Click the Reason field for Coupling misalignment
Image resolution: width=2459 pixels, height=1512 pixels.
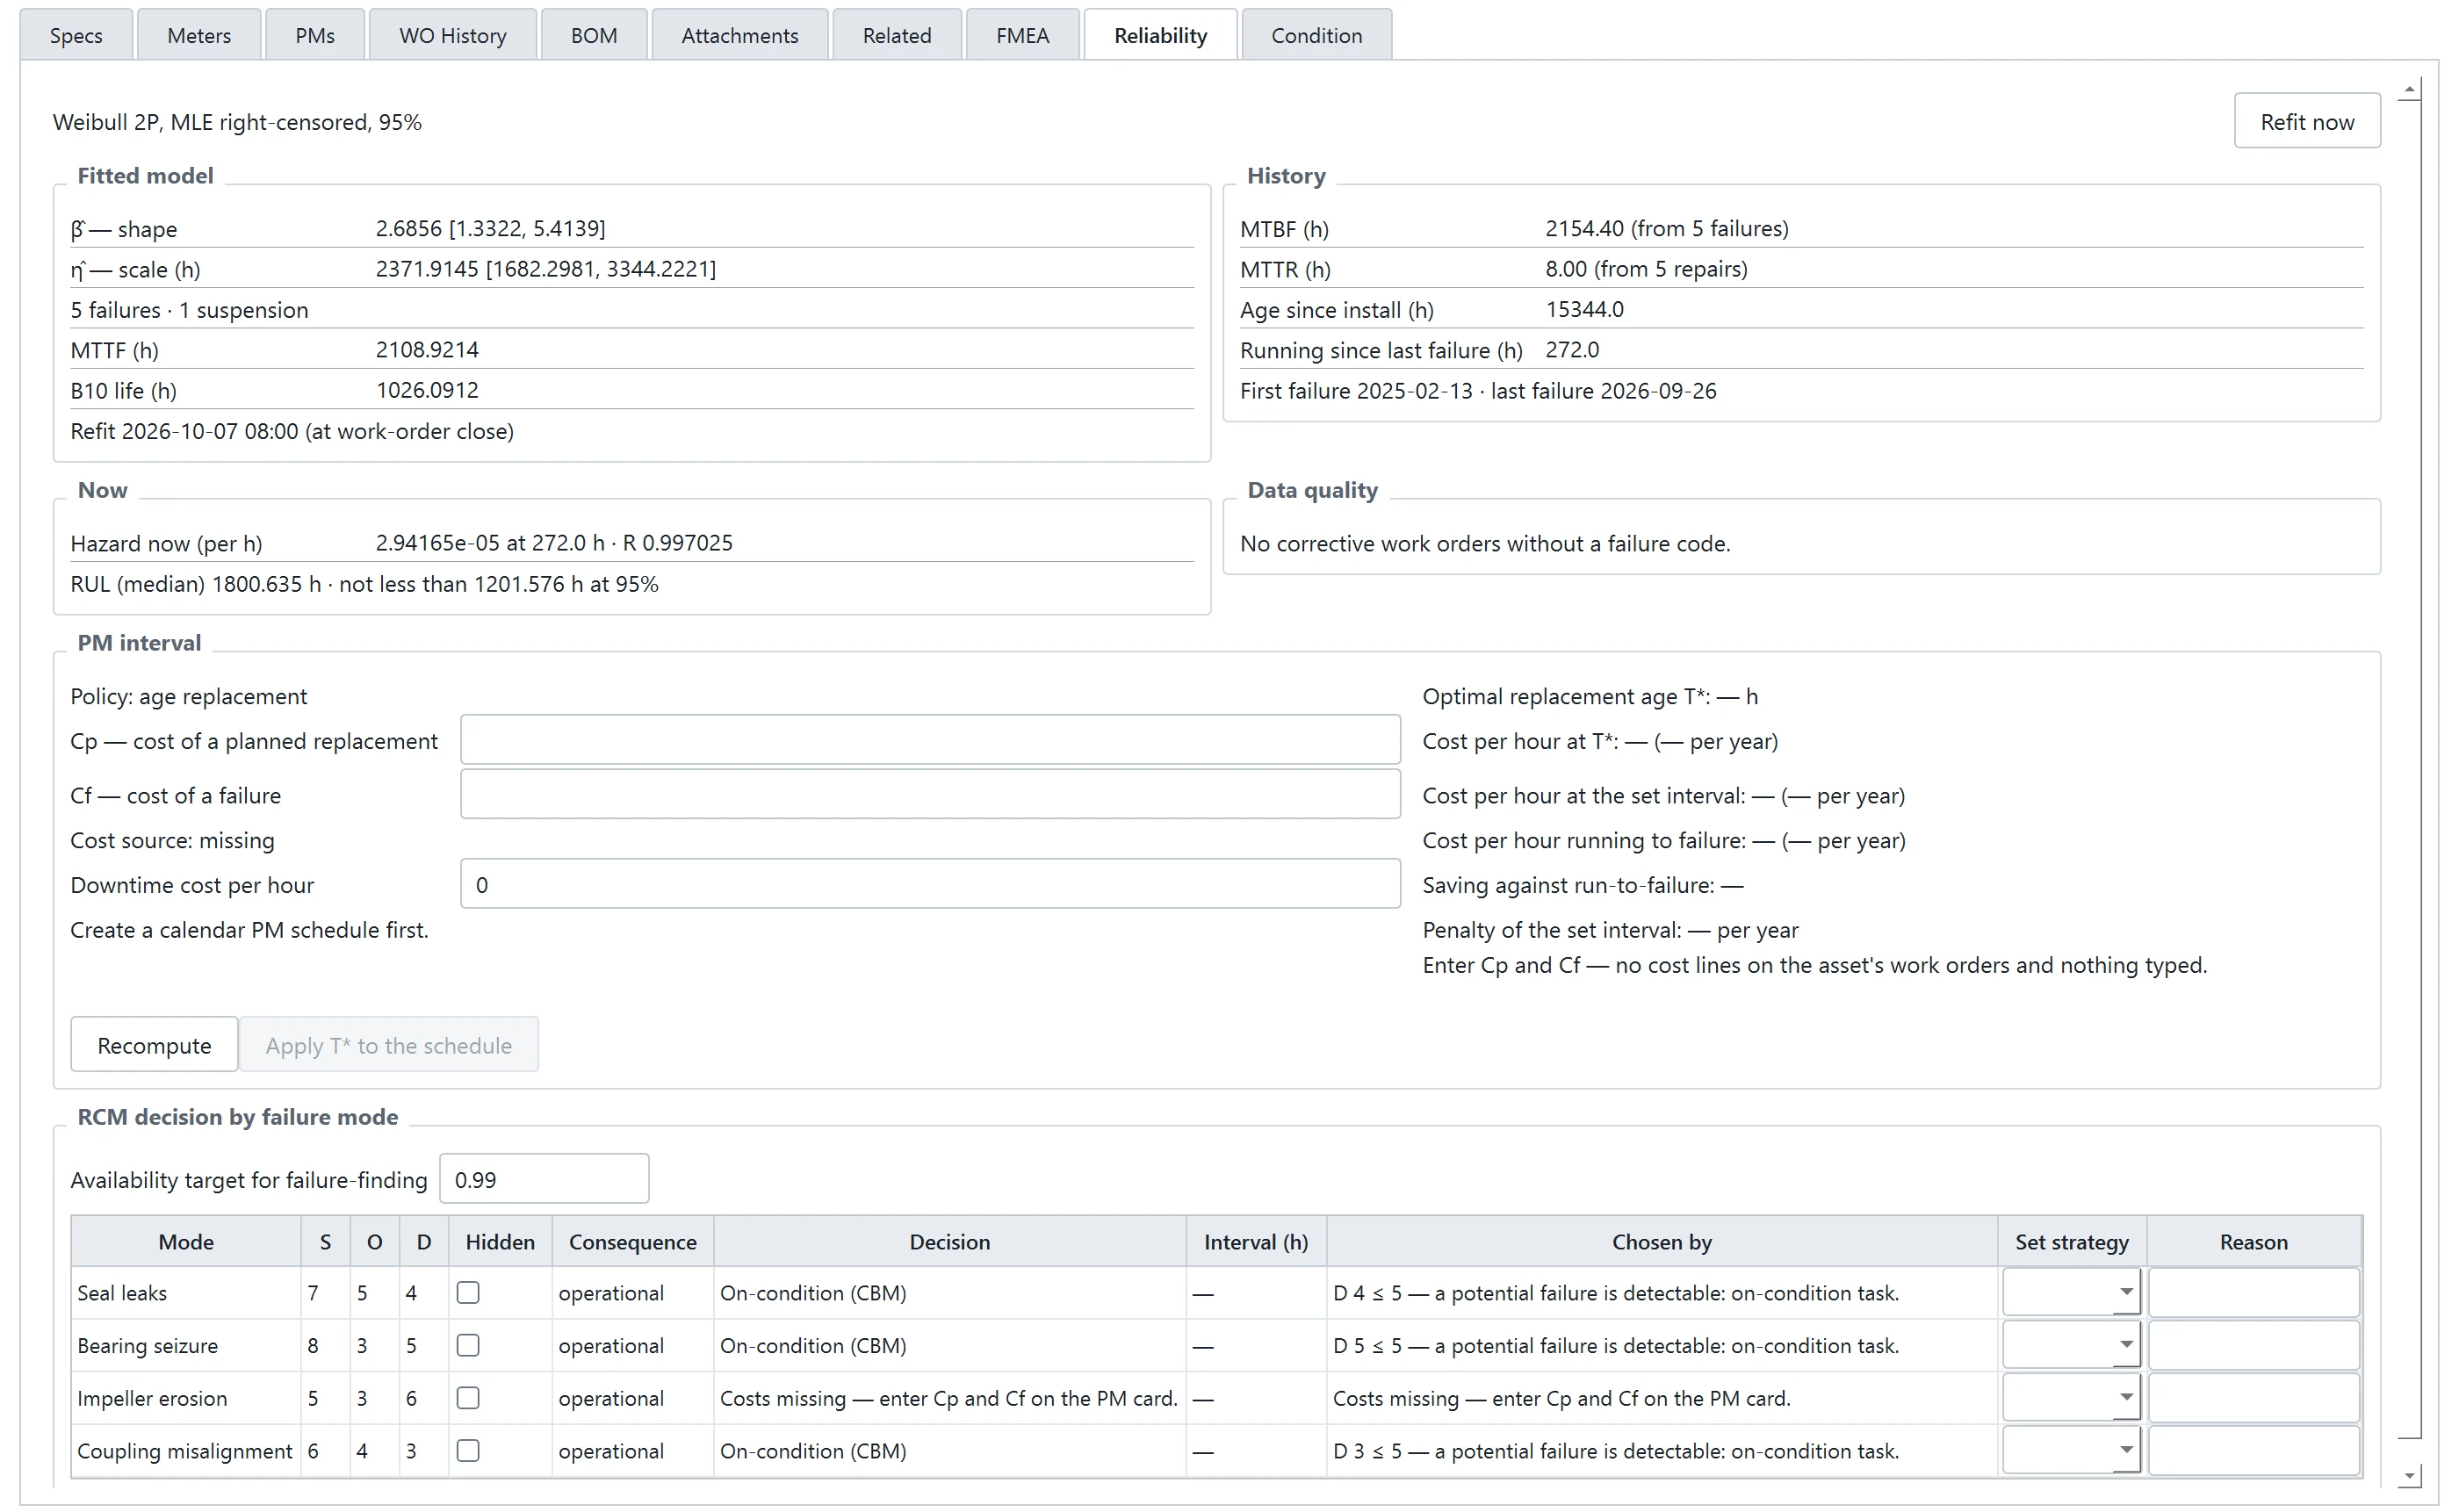[x=2254, y=1451]
